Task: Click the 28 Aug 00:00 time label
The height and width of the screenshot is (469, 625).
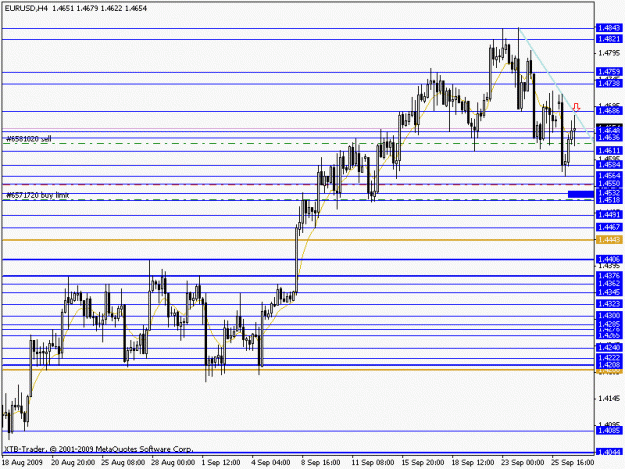Action: (x=173, y=463)
